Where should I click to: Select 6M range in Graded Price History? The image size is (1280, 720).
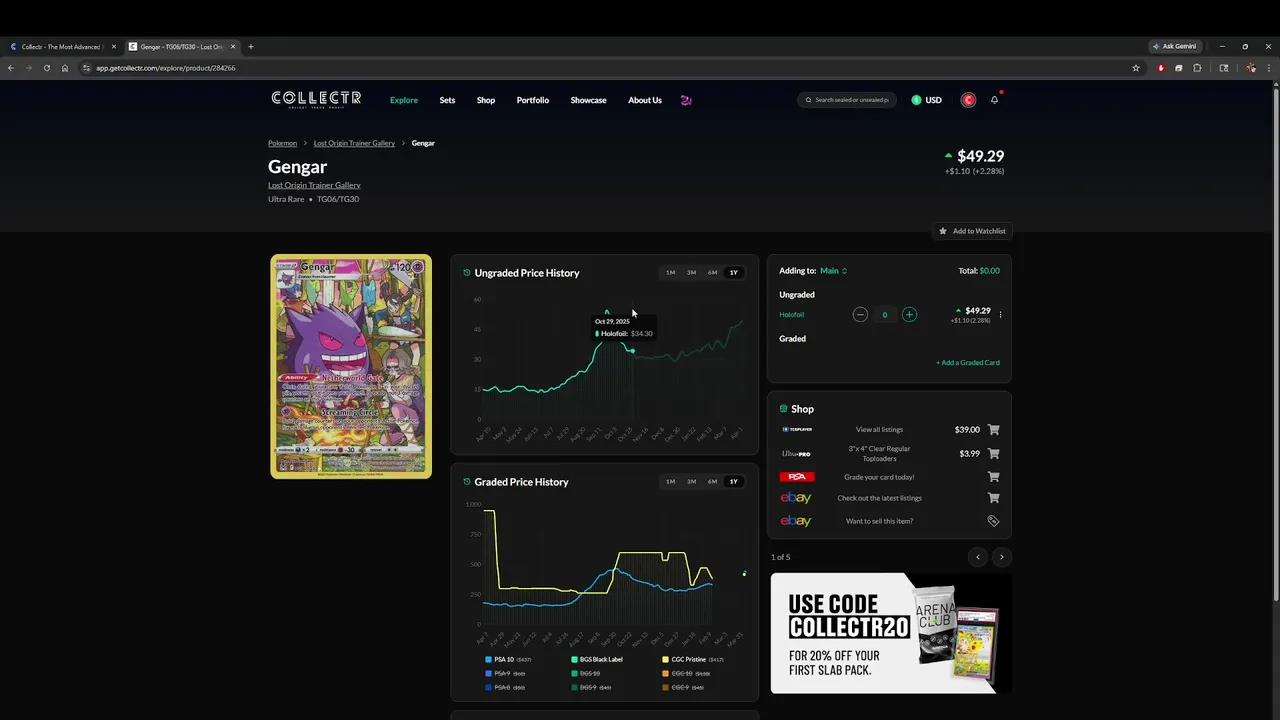(x=712, y=482)
